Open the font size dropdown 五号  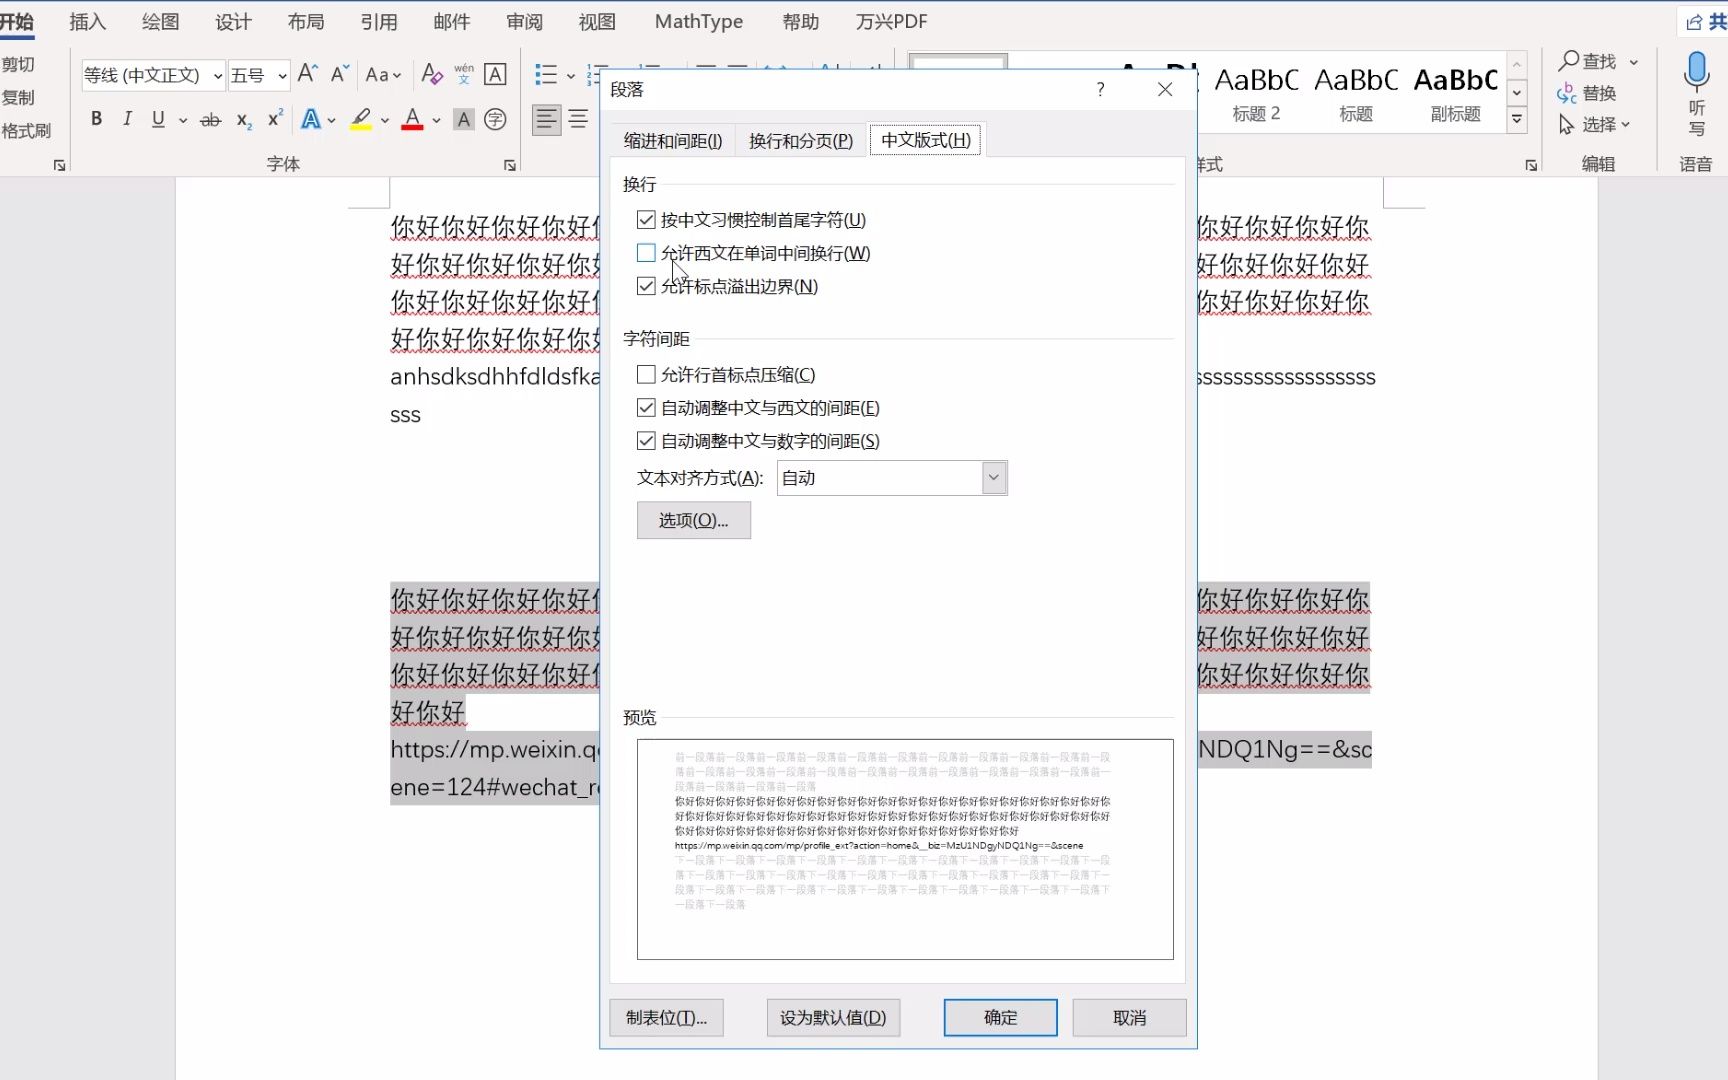point(283,75)
